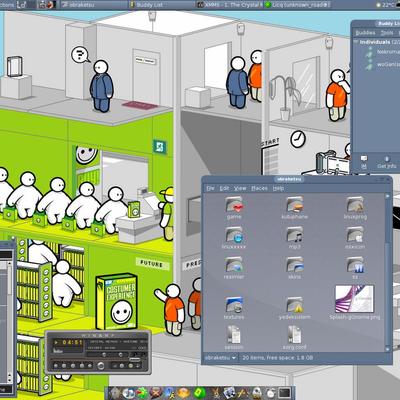Select the first buddy under Individuals
This screenshot has width=400, height=400.
pyautogui.click(x=383, y=52)
